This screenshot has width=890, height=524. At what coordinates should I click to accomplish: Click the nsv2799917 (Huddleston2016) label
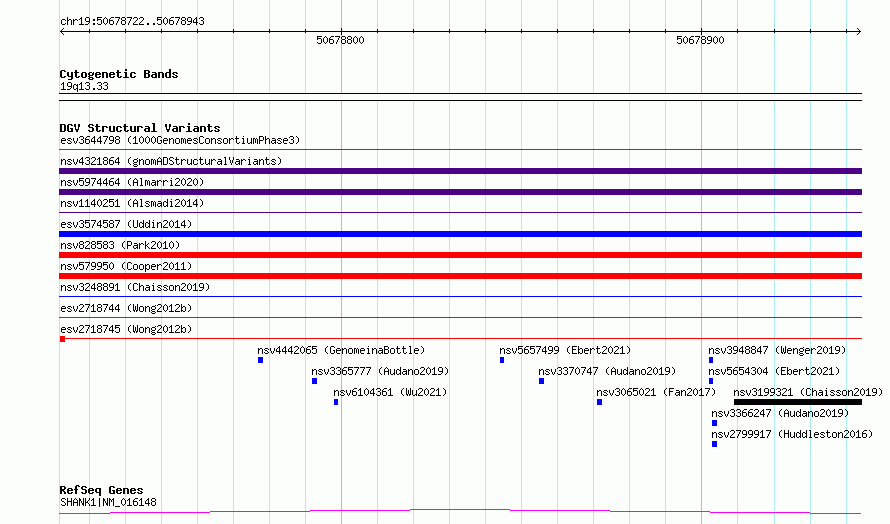point(792,434)
